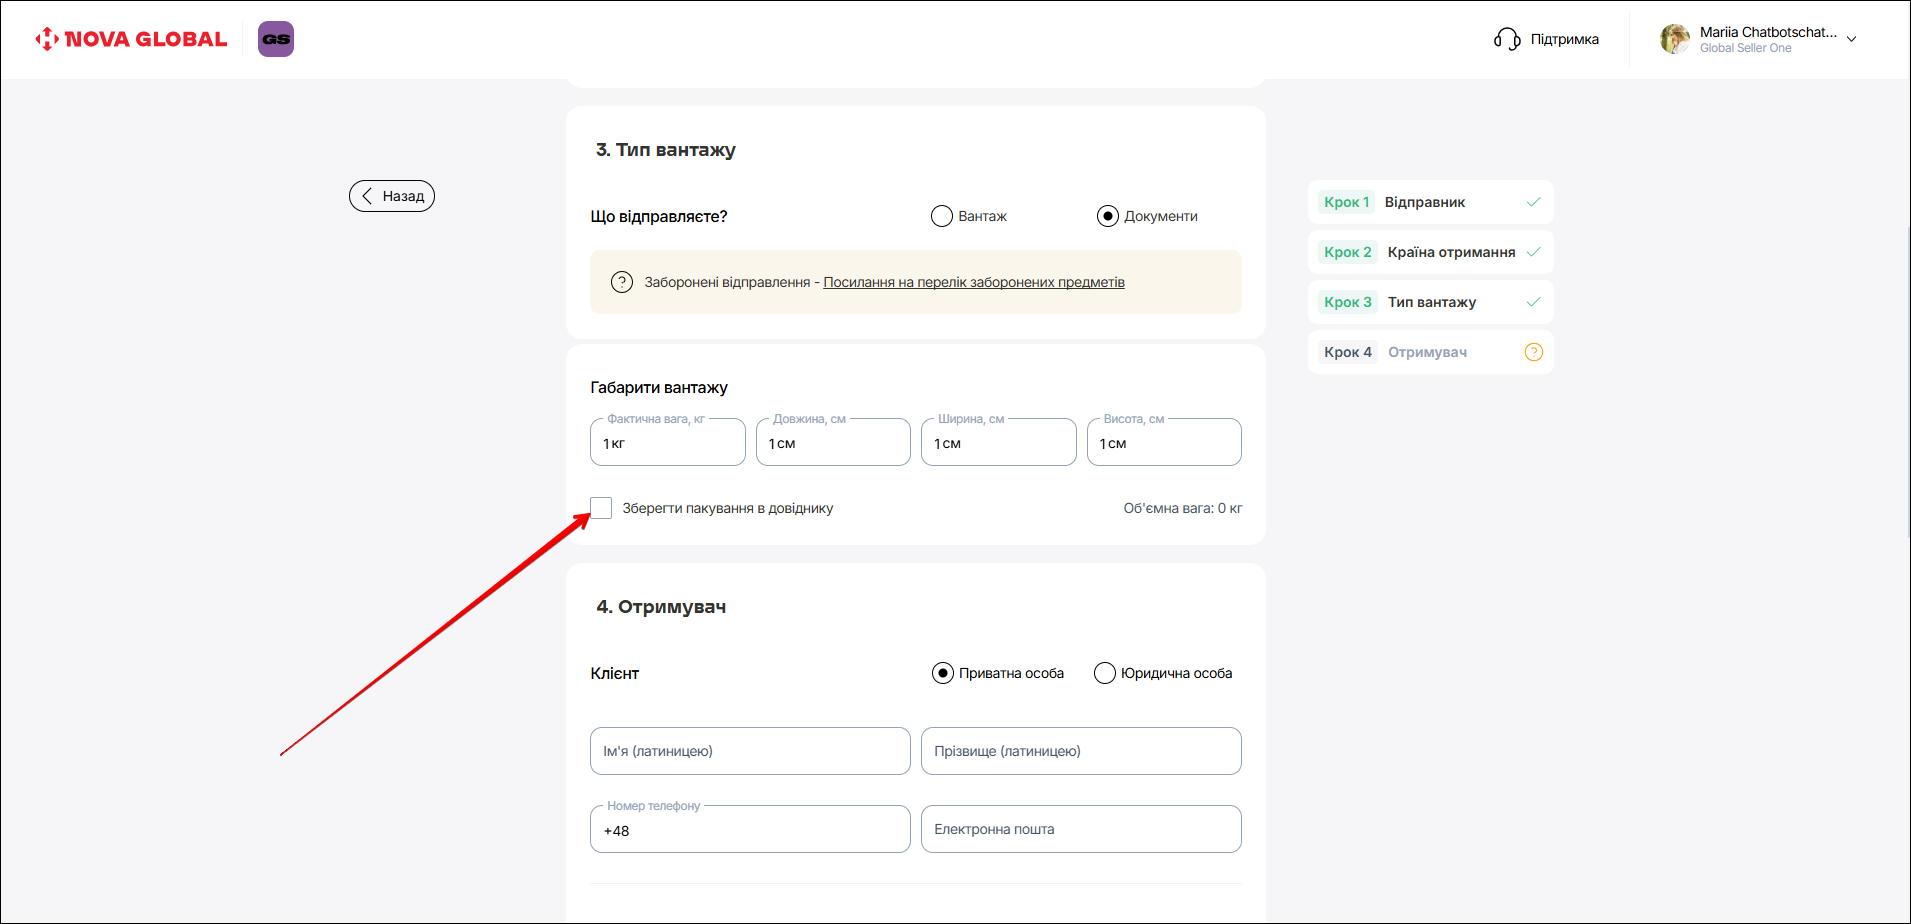1911x924 pixels.
Task: Click the Ім'я (латиницею) input field
Action: pyautogui.click(x=750, y=751)
